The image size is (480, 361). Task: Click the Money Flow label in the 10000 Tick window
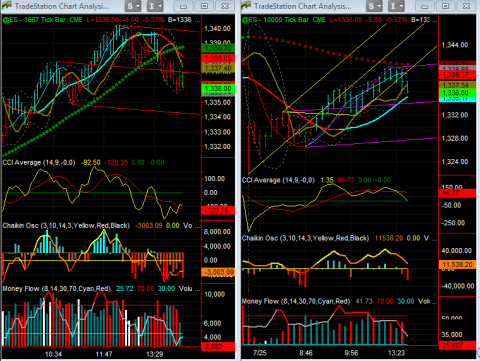pyautogui.click(x=296, y=301)
